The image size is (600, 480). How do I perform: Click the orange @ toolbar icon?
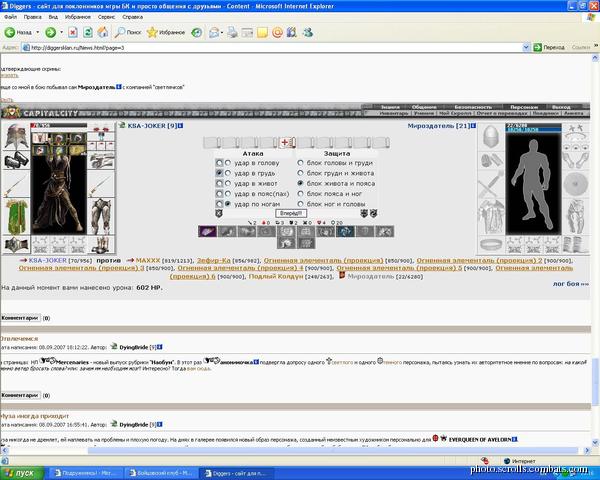click(x=277, y=33)
